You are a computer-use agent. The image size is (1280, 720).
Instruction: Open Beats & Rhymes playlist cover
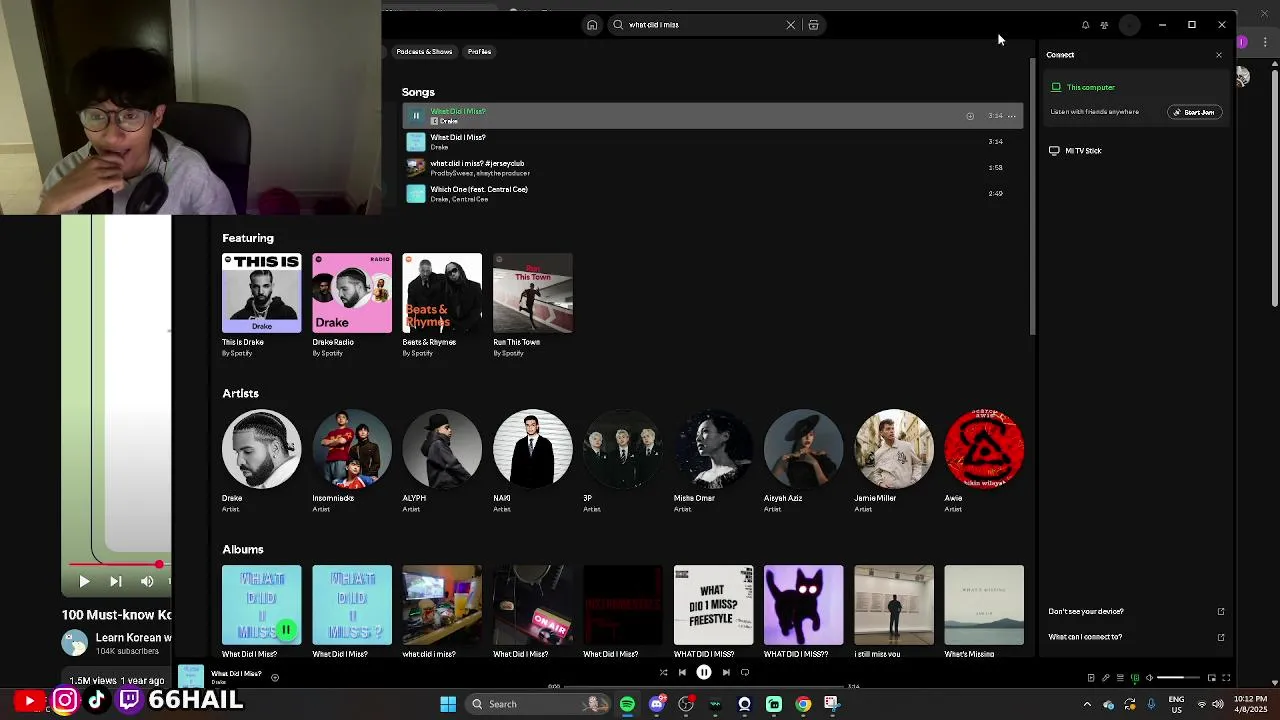tap(442, 293)
